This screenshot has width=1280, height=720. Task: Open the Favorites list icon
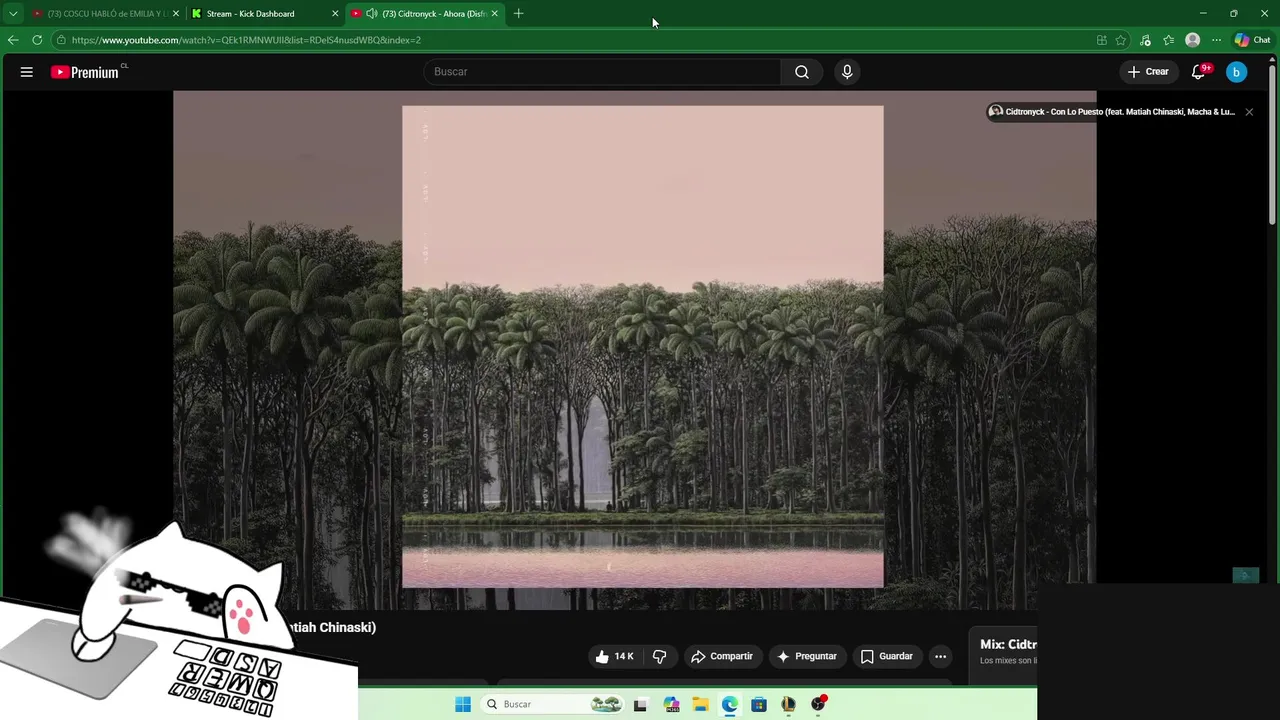pos(1168,40)
